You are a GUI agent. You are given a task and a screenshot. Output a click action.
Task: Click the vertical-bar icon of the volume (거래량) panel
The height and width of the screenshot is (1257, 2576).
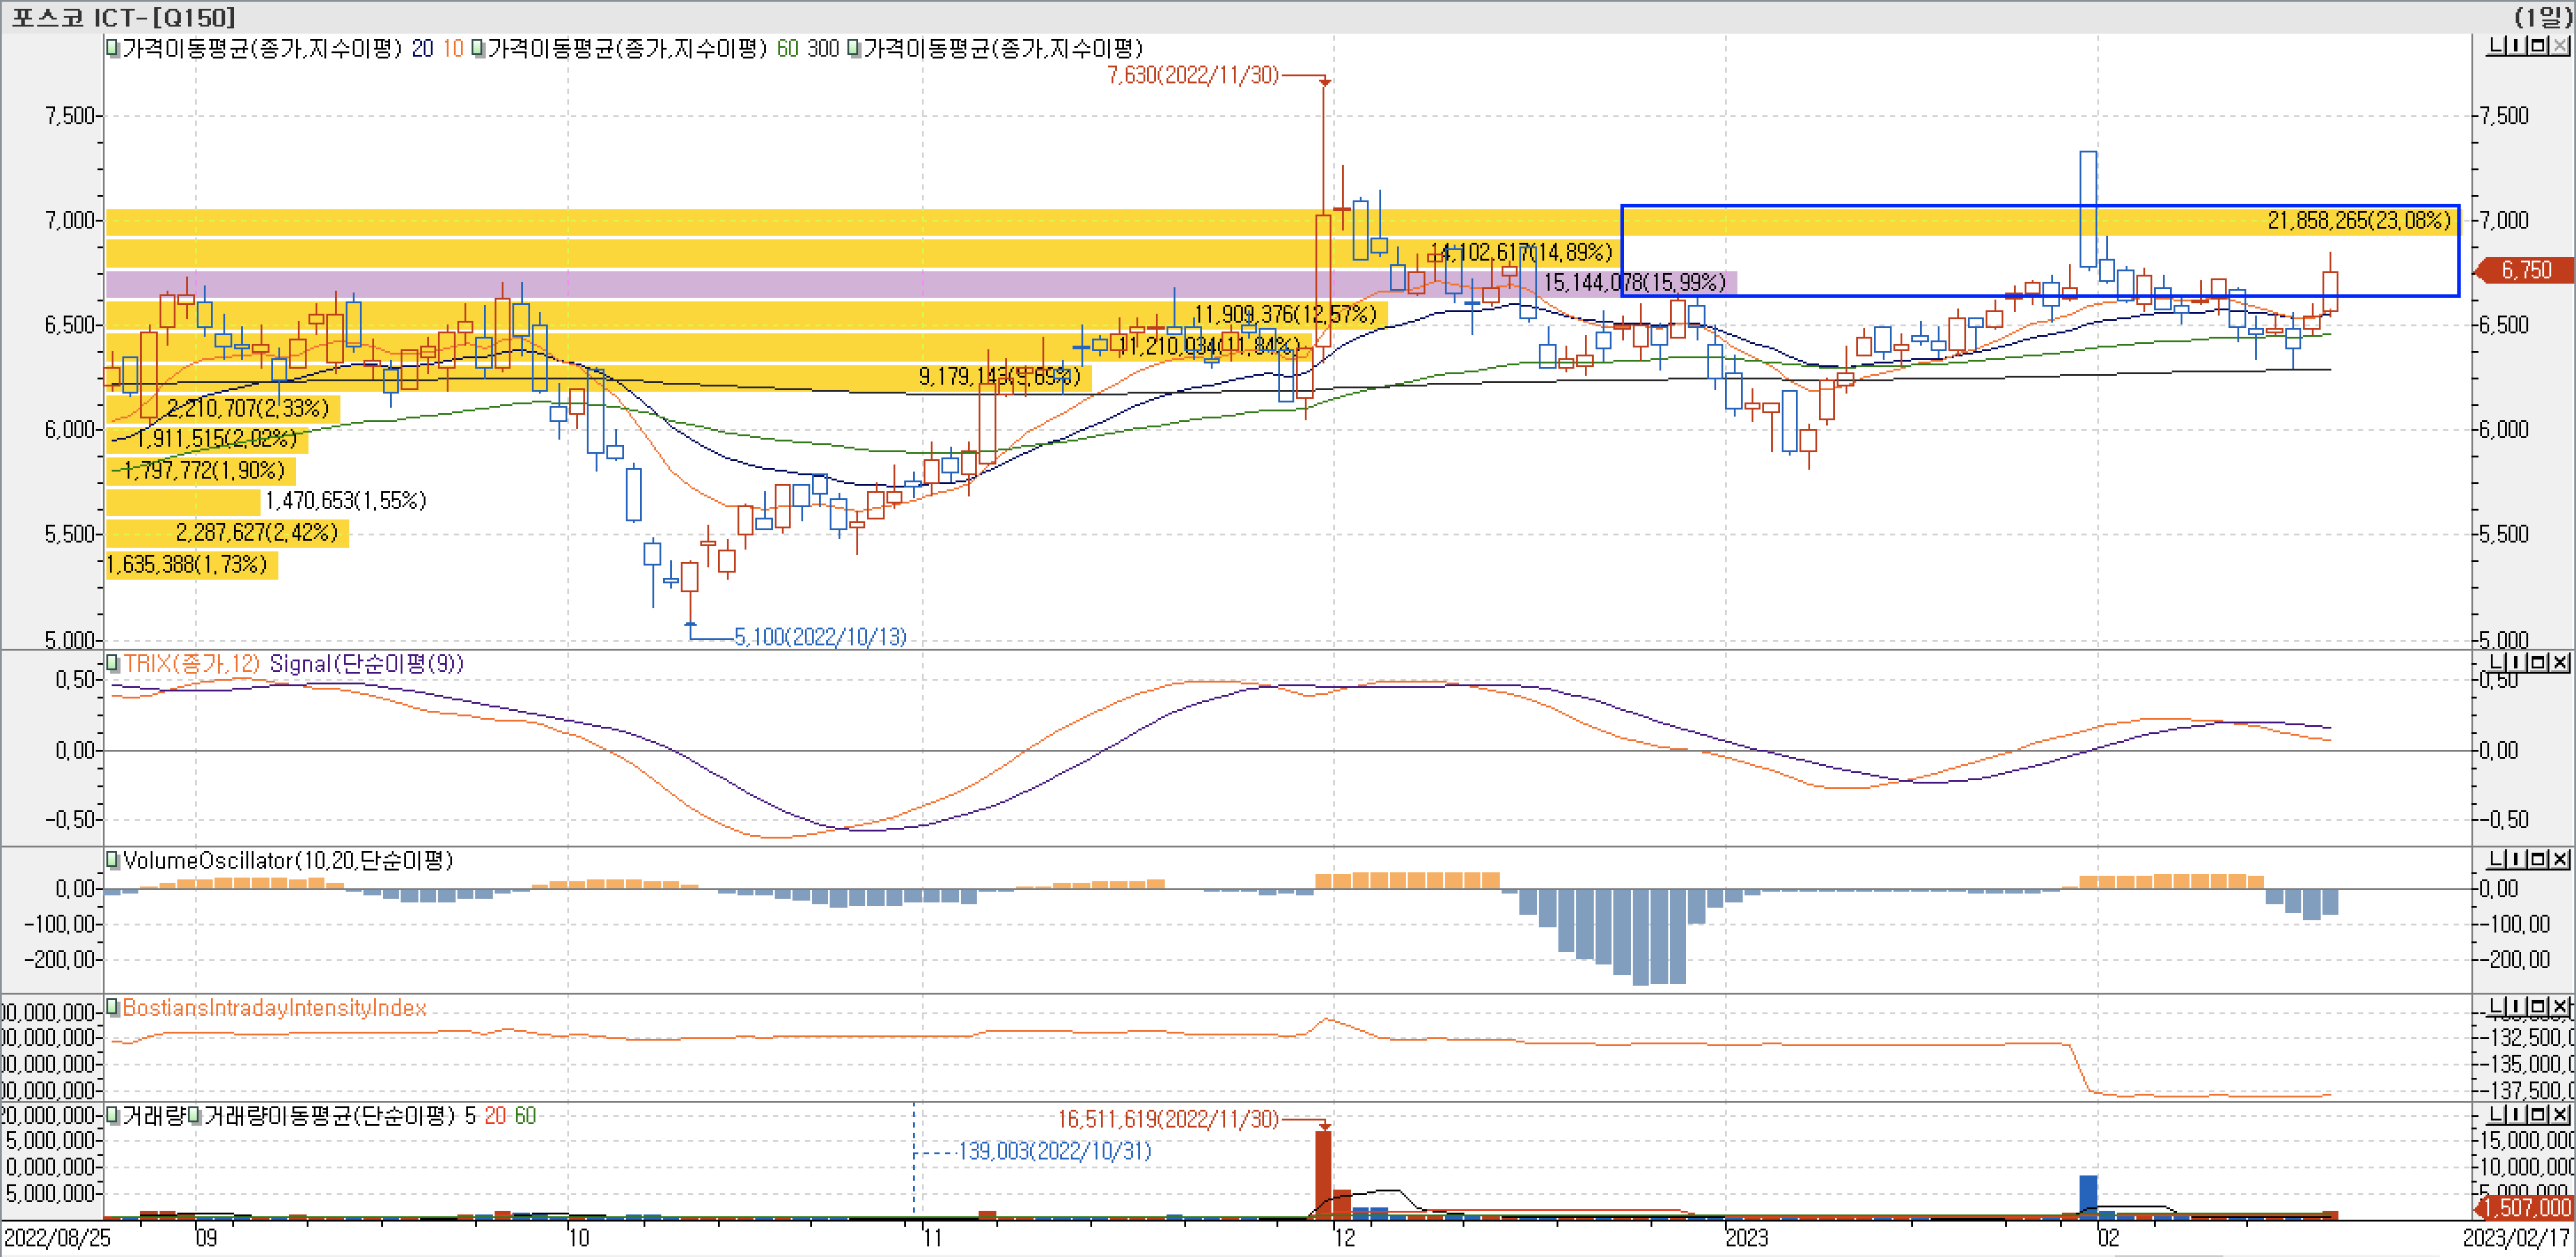[x=2516, y=1114]
